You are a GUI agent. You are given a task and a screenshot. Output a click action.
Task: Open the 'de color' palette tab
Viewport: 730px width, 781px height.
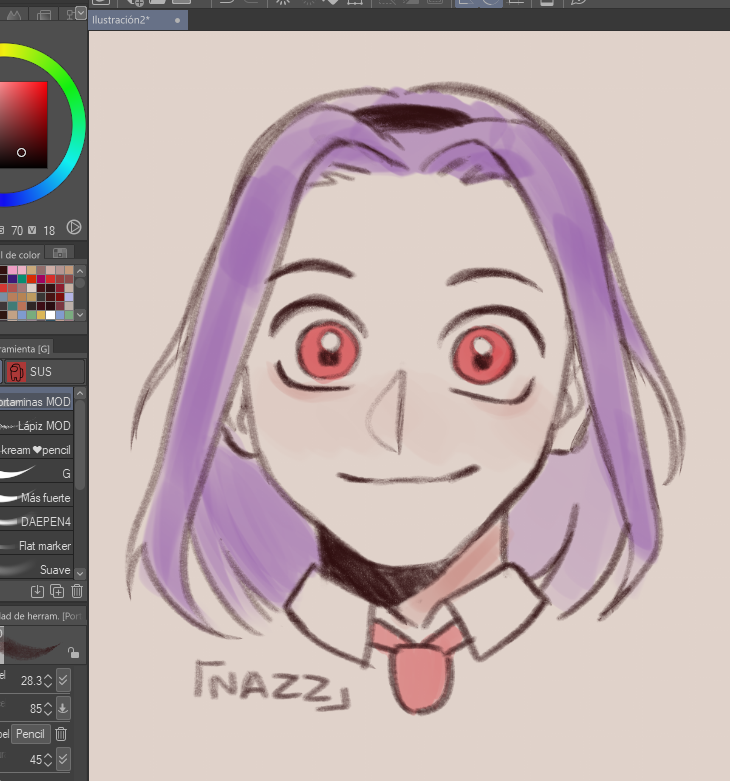[21, 255]
